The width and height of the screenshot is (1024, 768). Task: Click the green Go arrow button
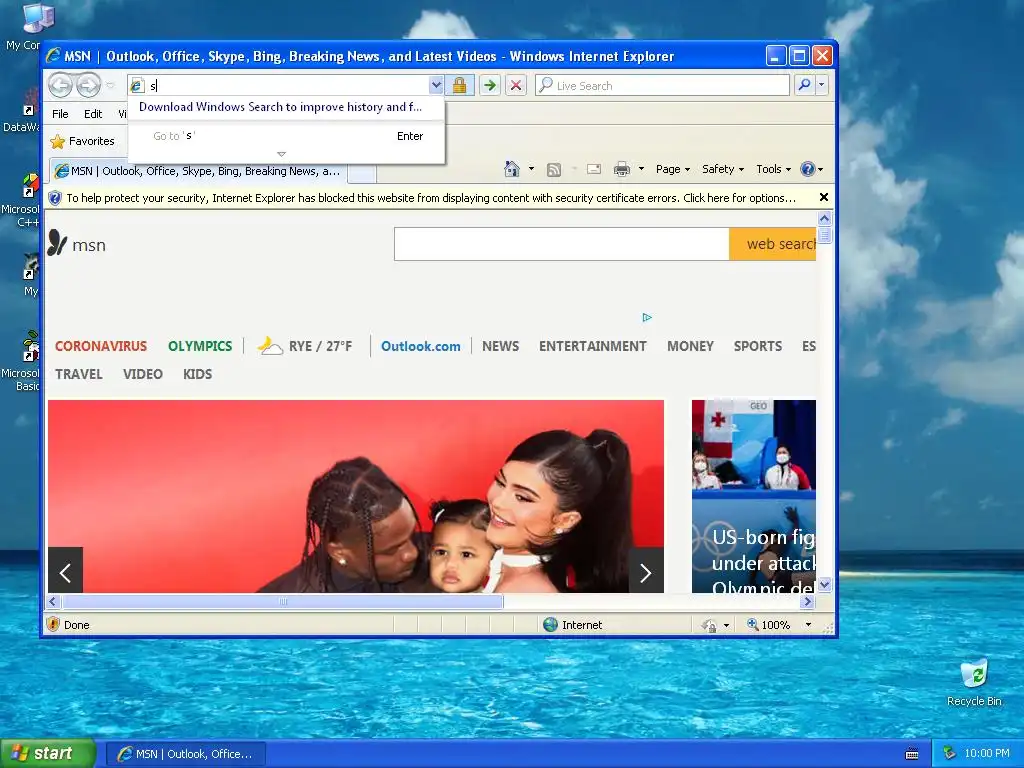(x=489, y=85)
